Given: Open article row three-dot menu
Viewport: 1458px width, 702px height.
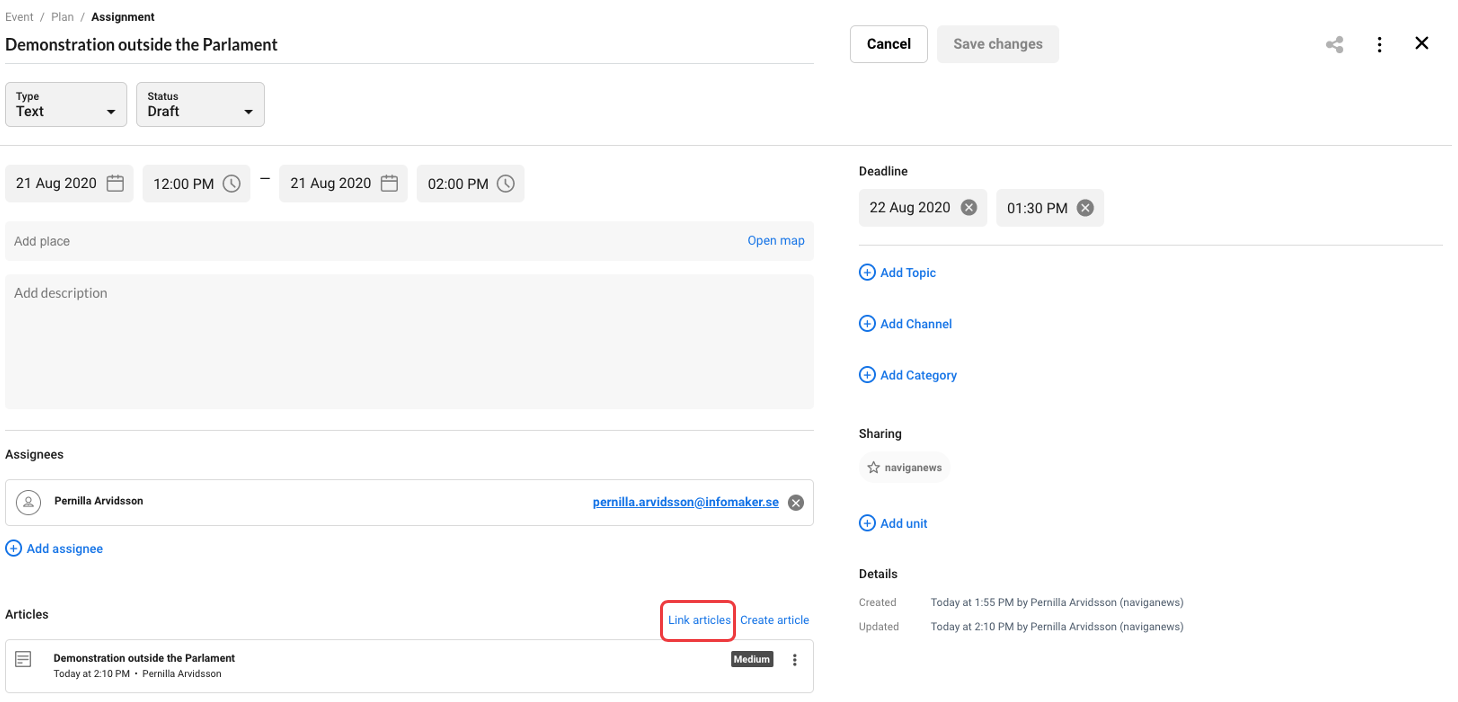Looking at the screenshot, I should [795, 660].
